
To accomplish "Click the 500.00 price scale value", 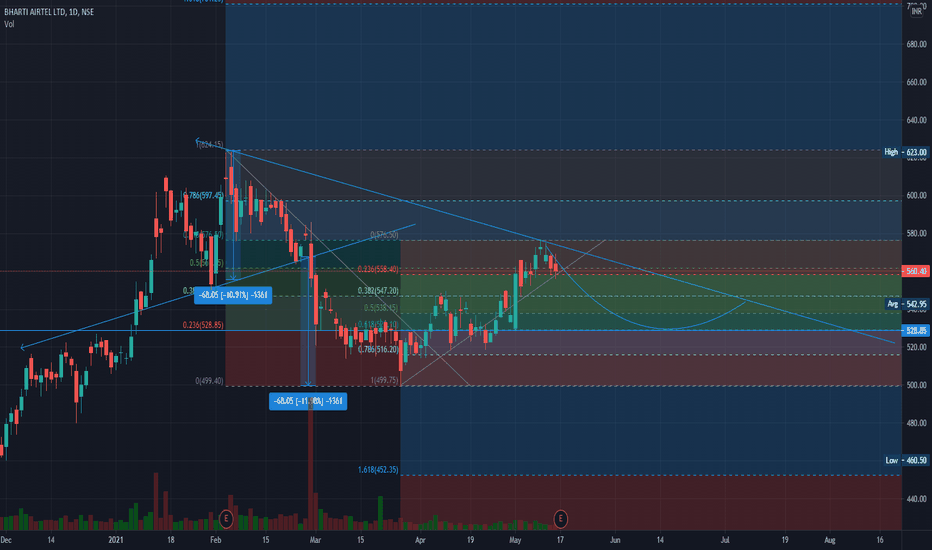I will click(x=916, y=385).
